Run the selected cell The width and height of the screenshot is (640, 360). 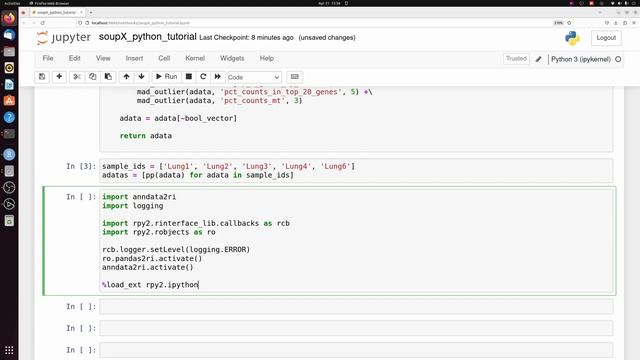pos(167,77)
